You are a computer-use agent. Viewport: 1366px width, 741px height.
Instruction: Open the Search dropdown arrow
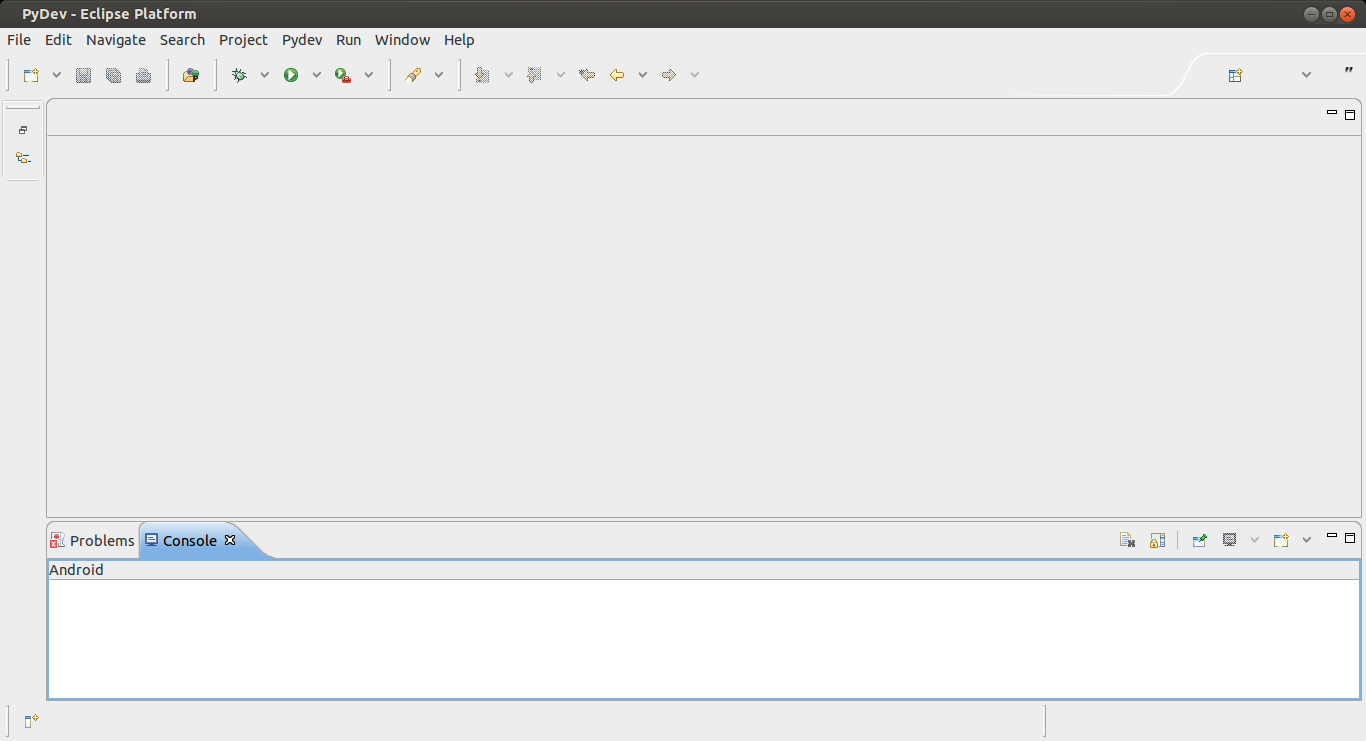coord(439,75)
